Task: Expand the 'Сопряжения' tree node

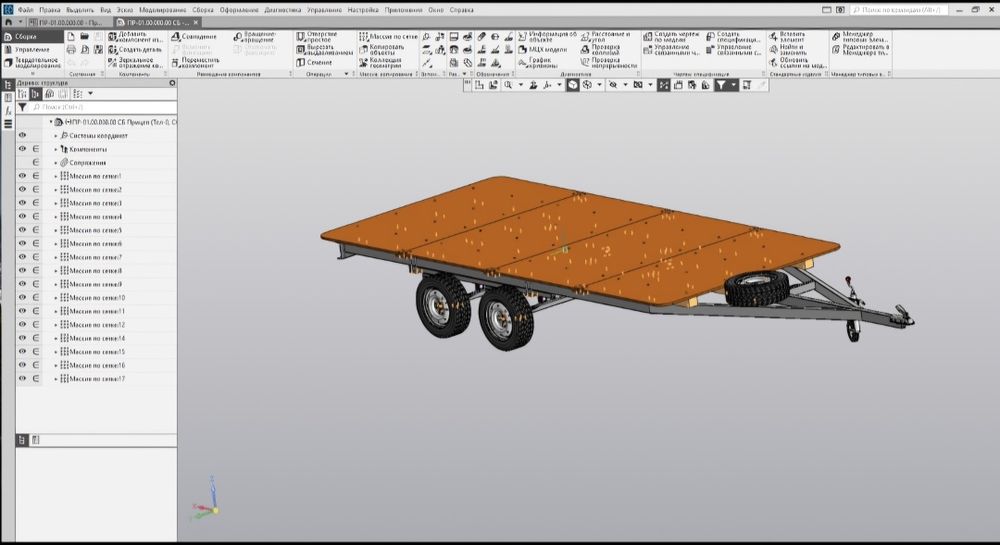Action: [55, 163]
